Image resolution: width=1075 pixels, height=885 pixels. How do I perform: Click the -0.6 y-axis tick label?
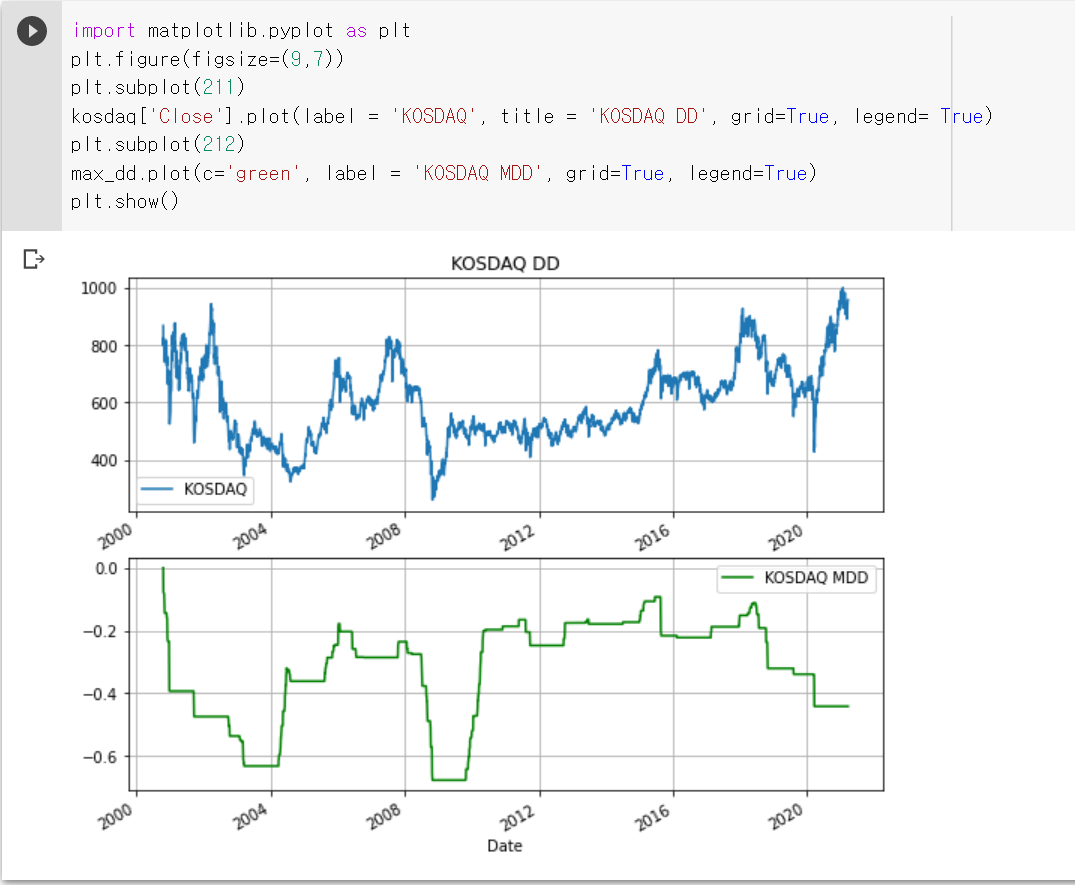click(x=100, y=757)
